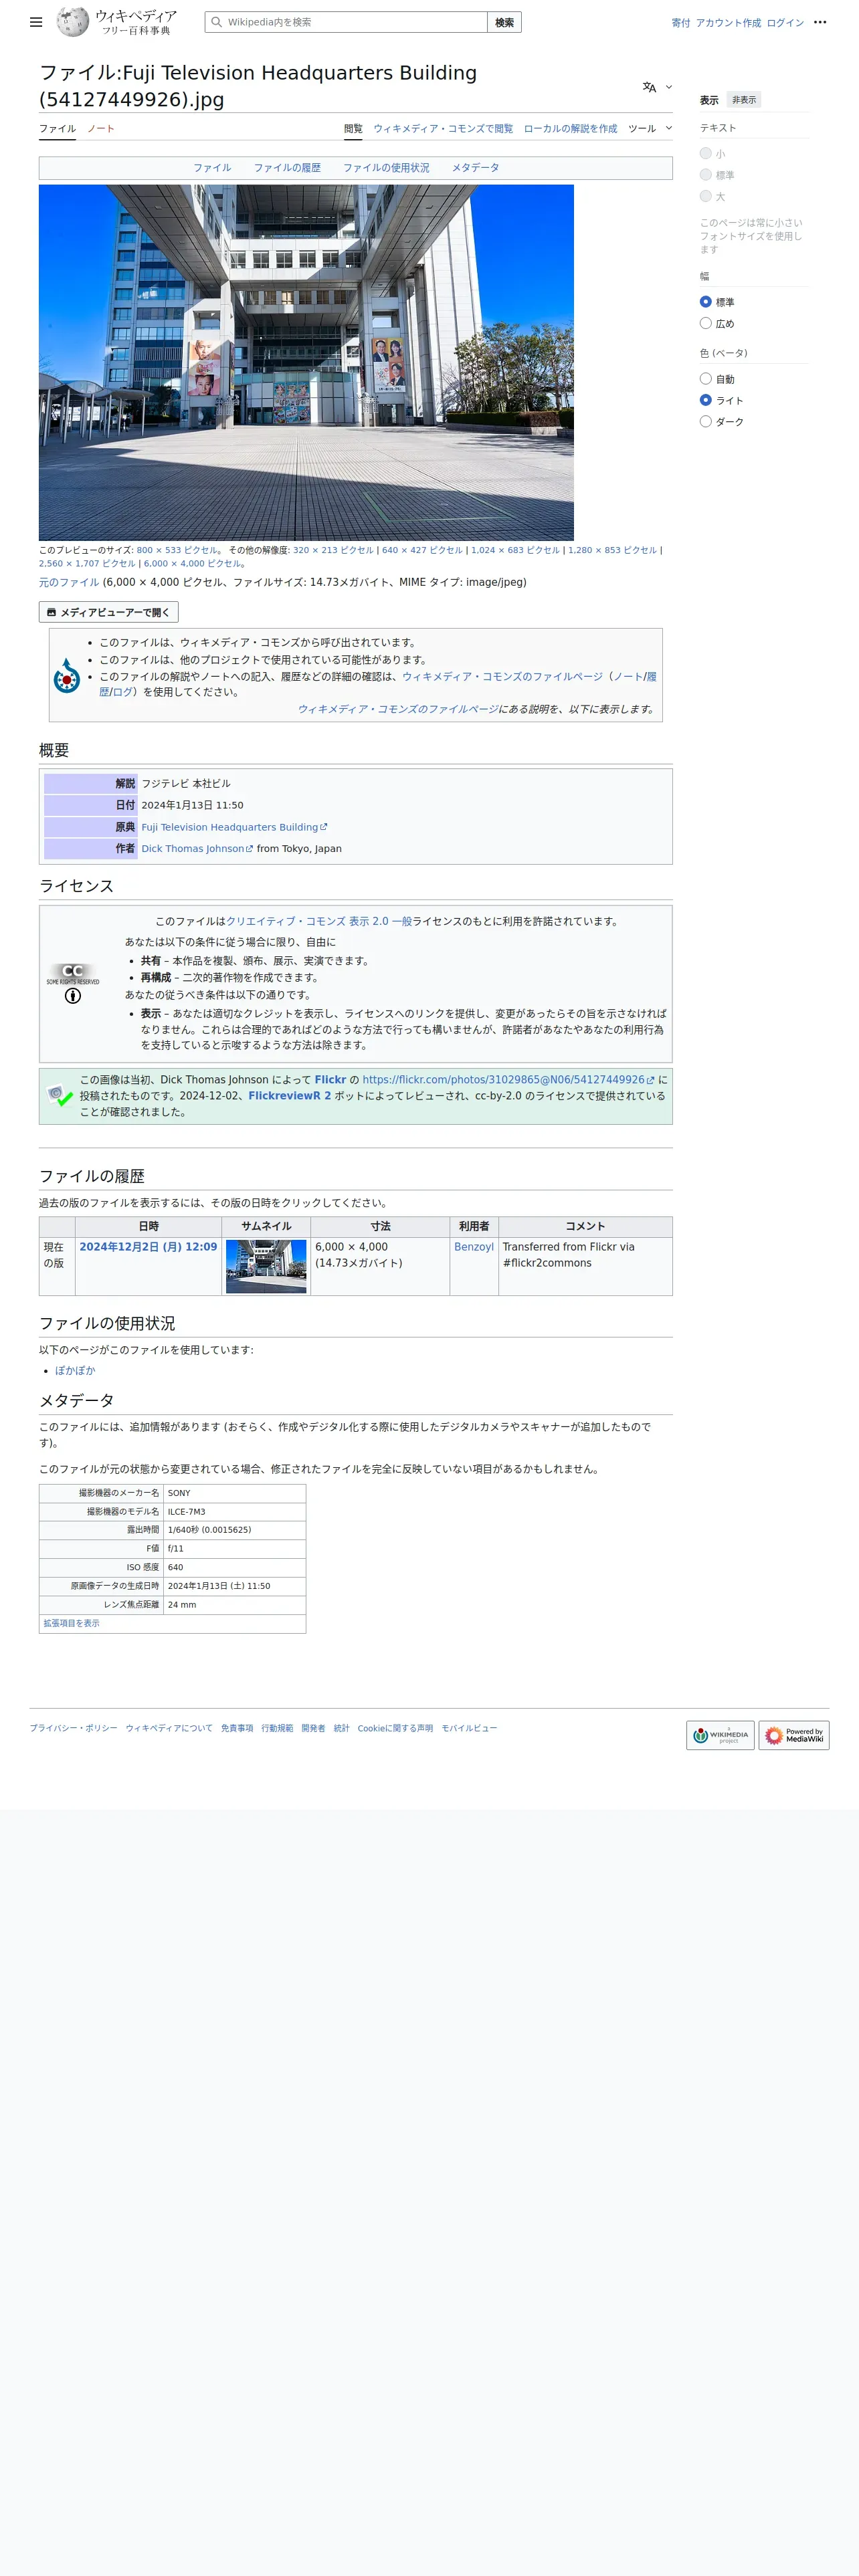Open ウィキメディア・コモンズで閲覧 tab

(x=443, y=128)
